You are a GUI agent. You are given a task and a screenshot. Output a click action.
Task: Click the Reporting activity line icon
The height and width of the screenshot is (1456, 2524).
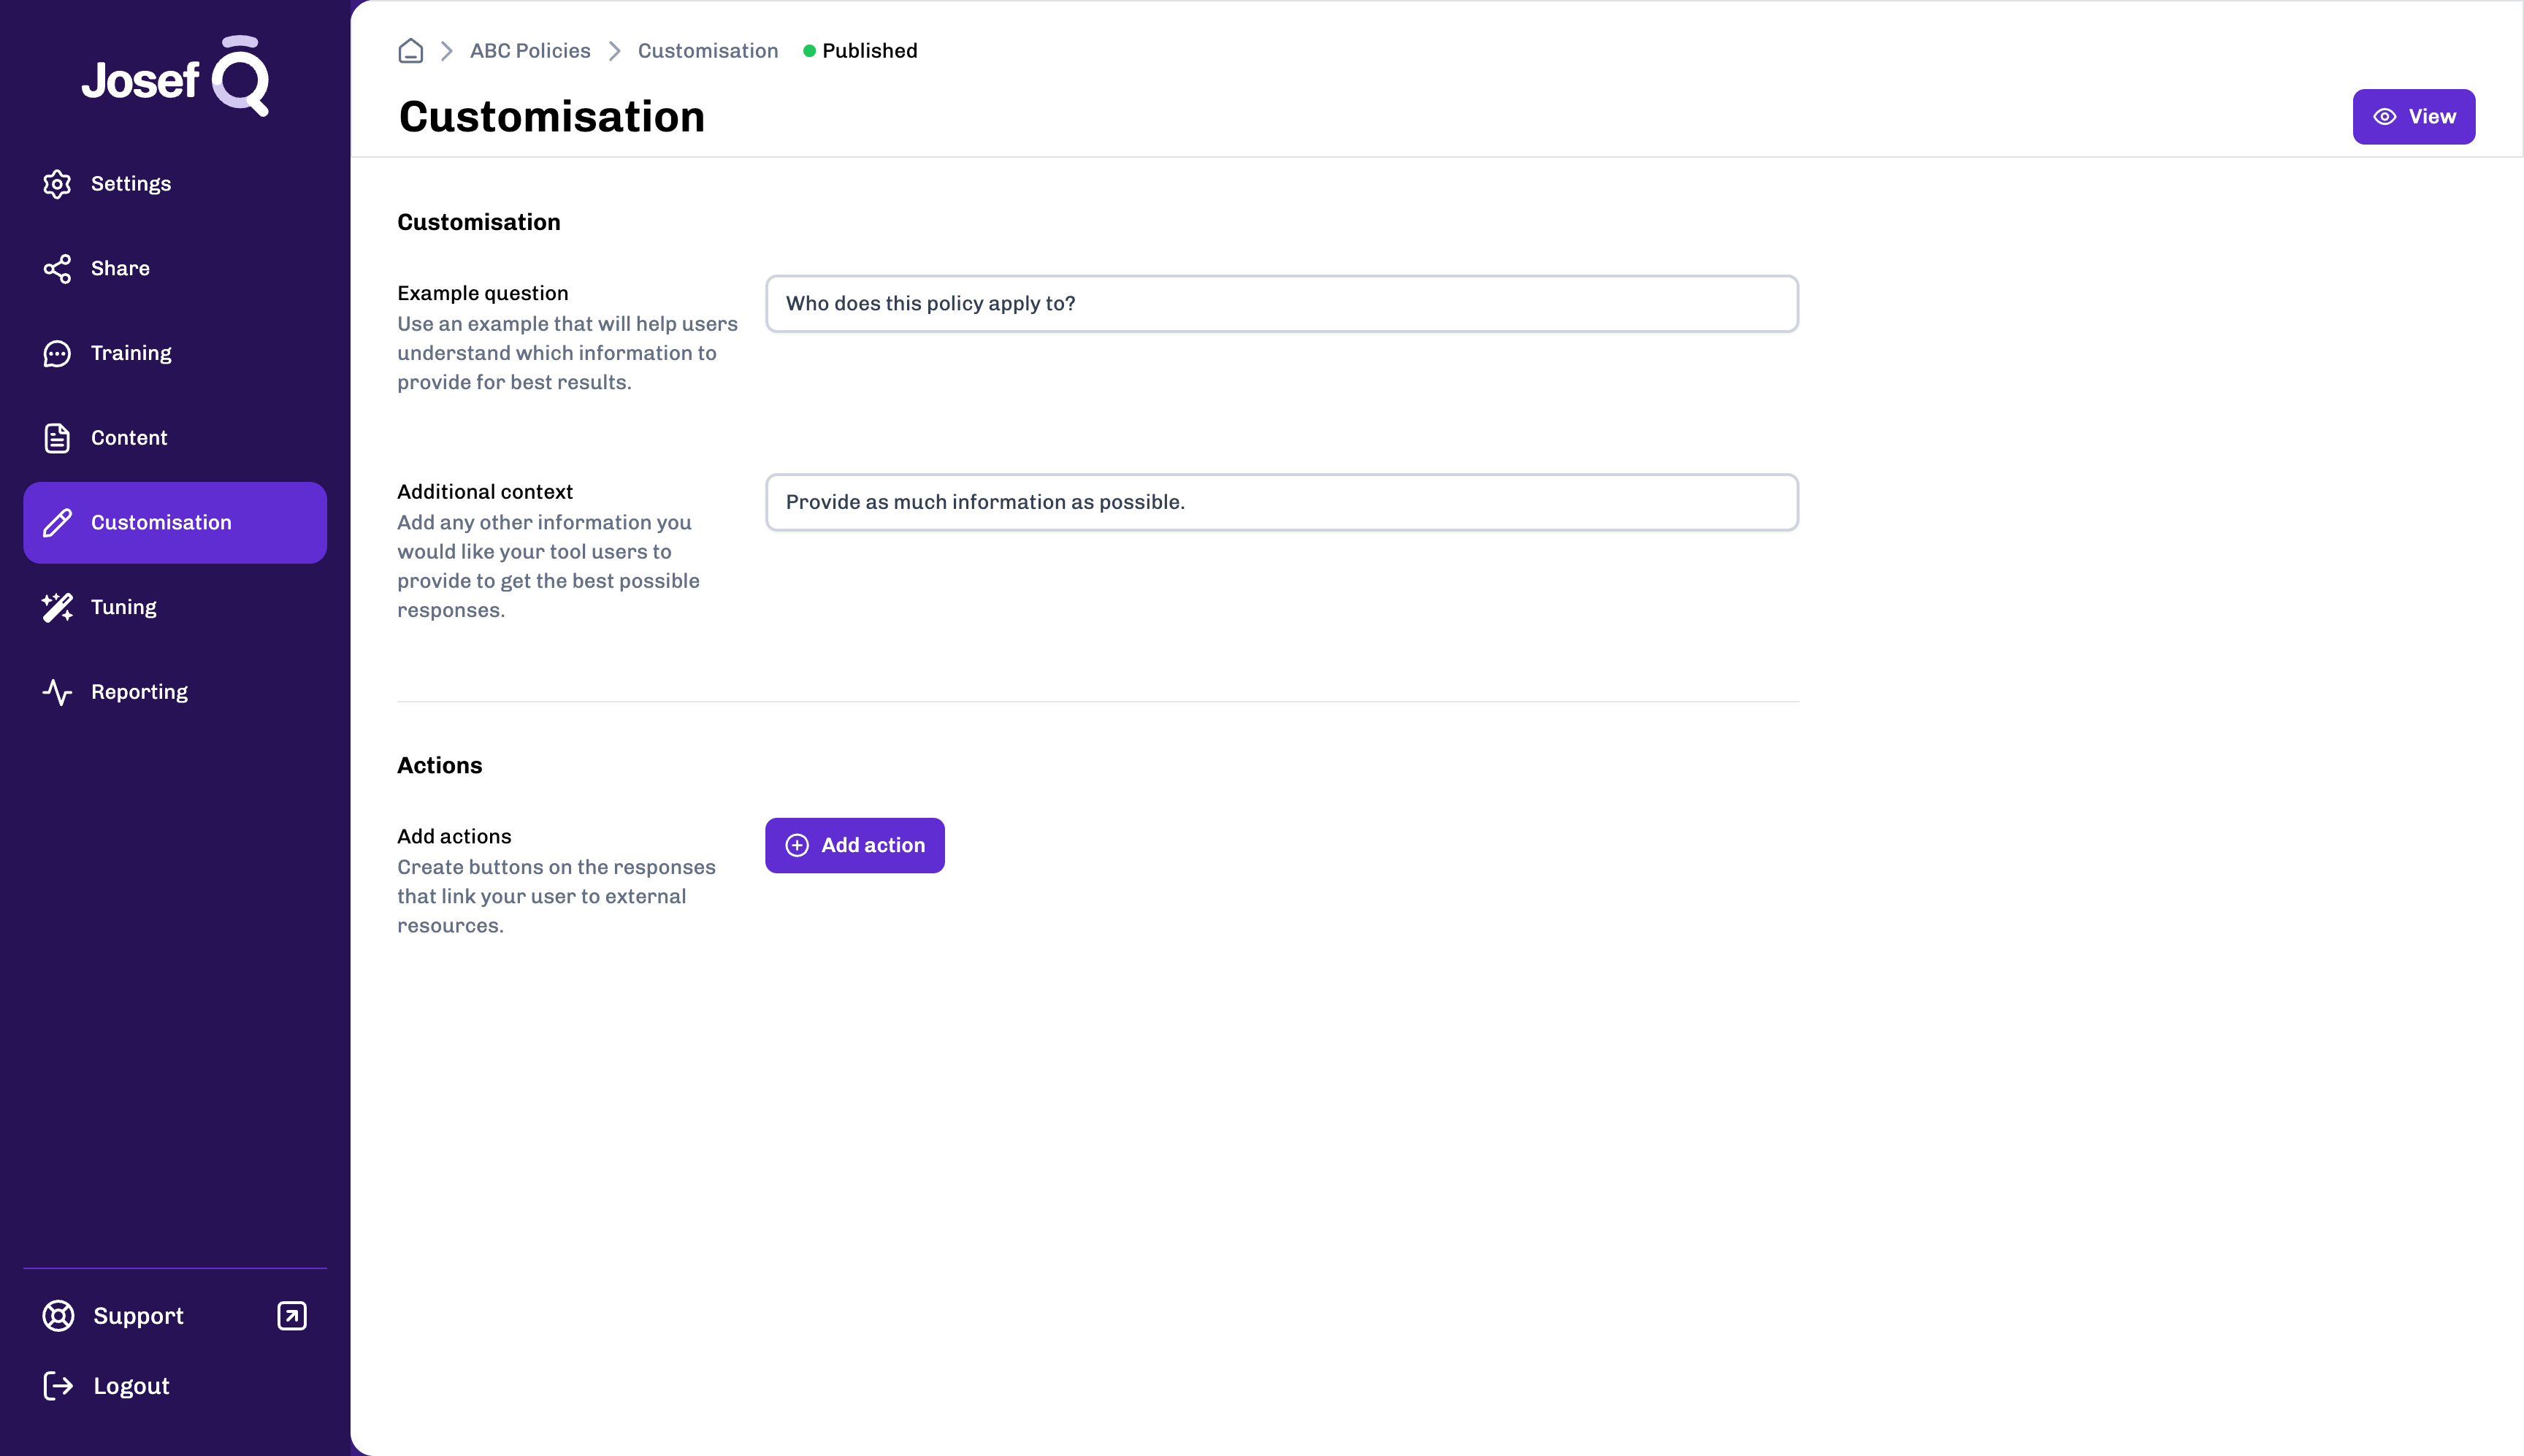pyautogui.click(x=57, y=692)
